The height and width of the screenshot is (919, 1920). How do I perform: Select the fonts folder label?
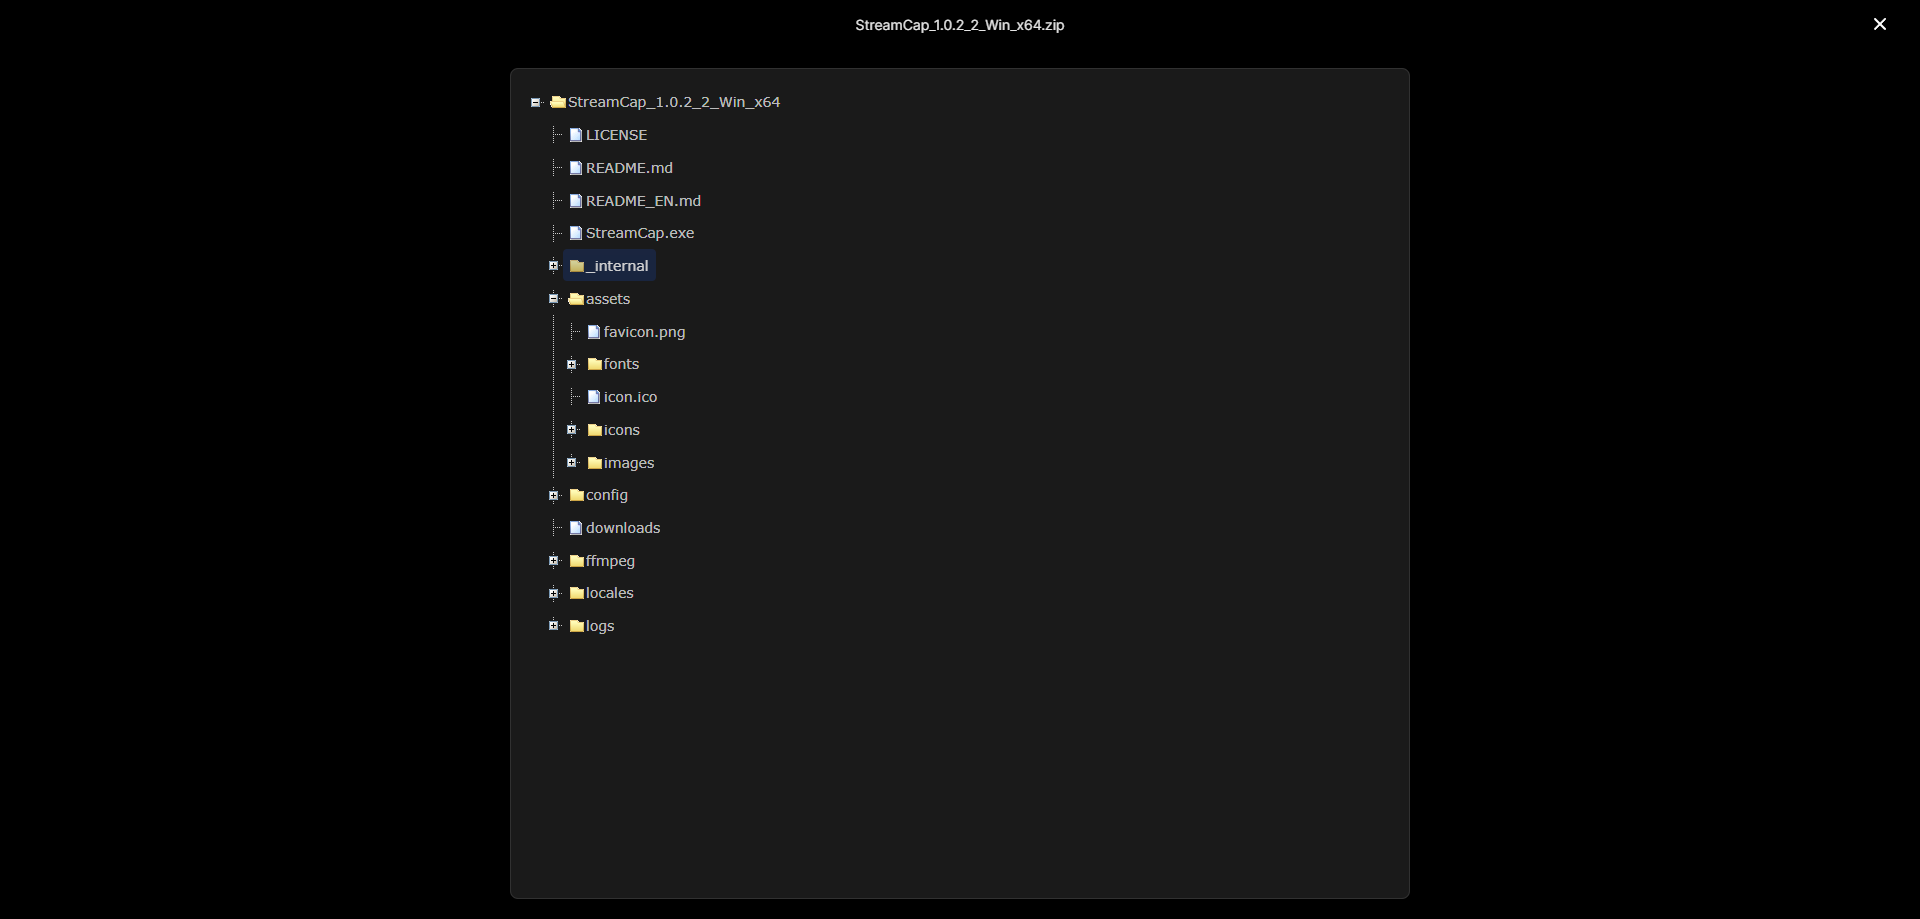coord(621,364)
